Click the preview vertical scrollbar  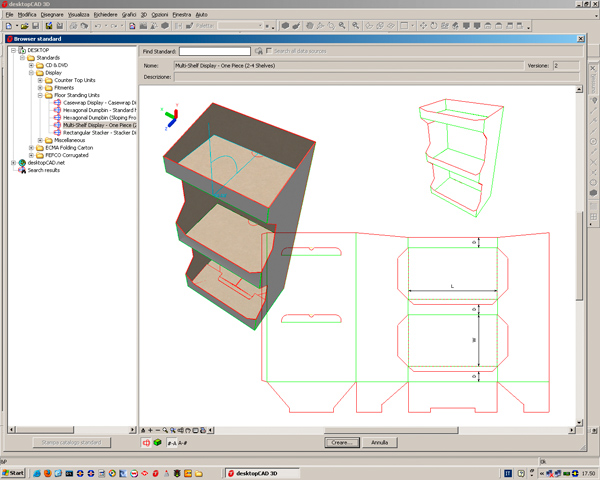[x=579, y=256]
